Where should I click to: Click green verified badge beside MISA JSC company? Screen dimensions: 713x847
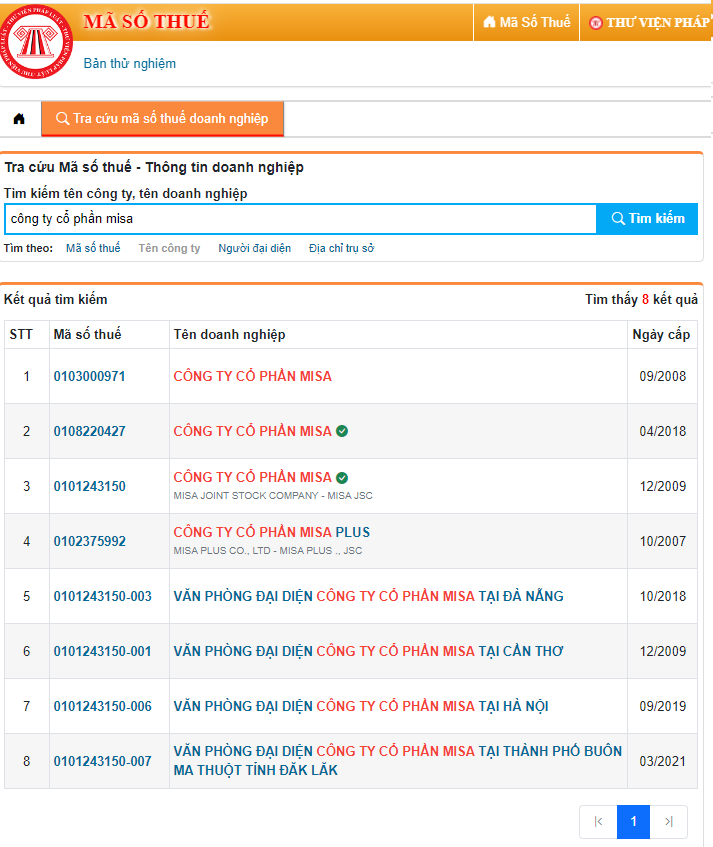click(342, 478)
